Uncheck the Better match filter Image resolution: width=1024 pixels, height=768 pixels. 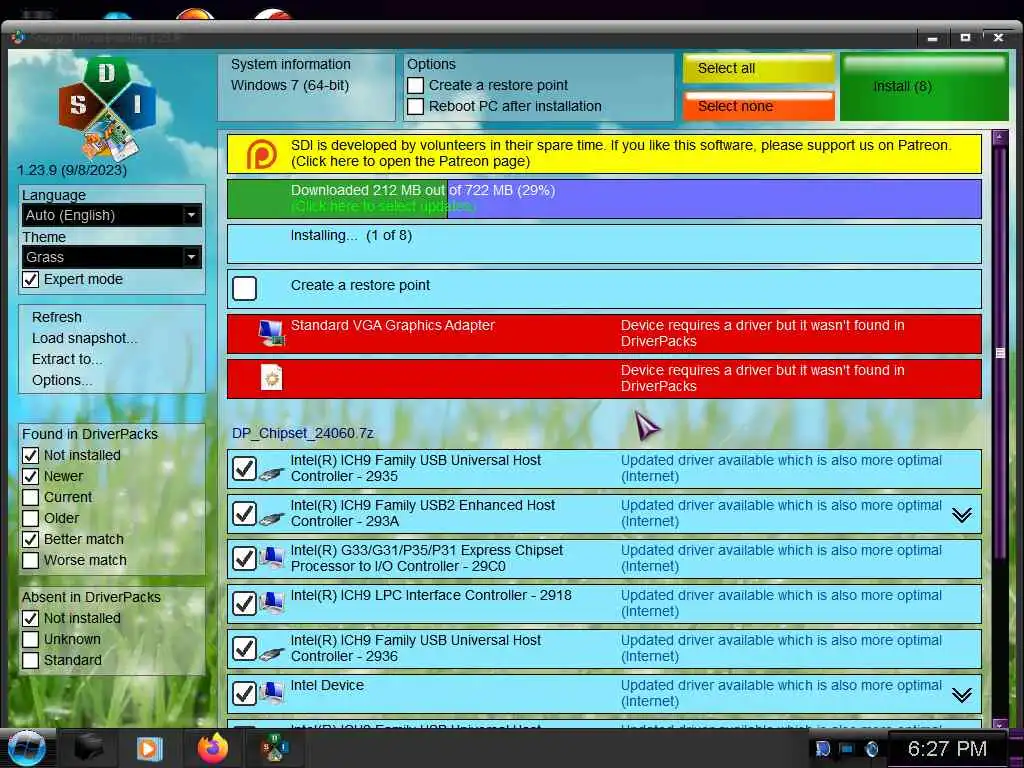(30, 539)
